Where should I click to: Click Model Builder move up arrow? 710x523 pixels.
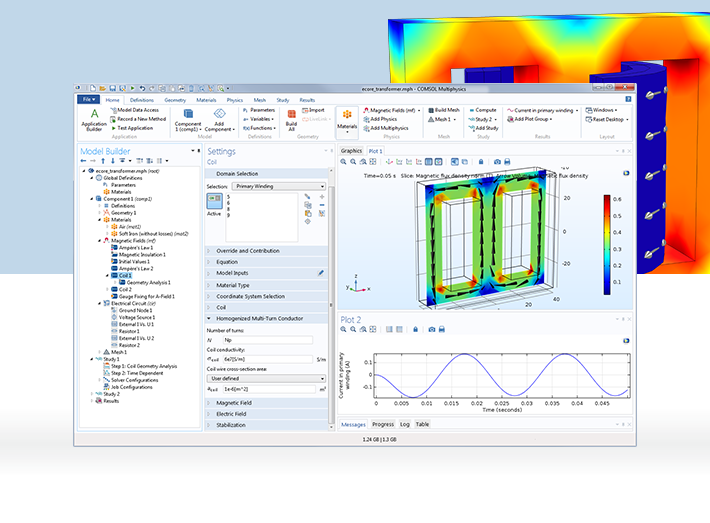pyautogui.click(x=103, y=161)
